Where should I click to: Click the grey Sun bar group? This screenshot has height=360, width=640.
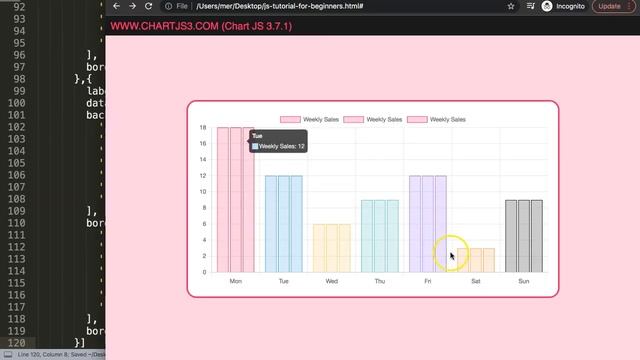click(524, 236)
